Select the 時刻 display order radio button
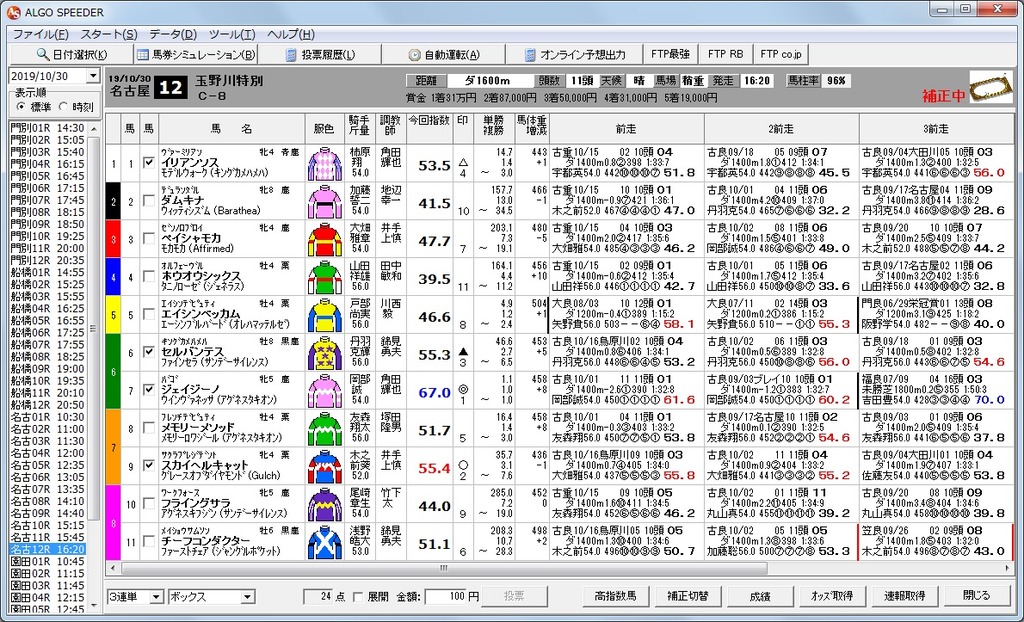 [63, 106]
